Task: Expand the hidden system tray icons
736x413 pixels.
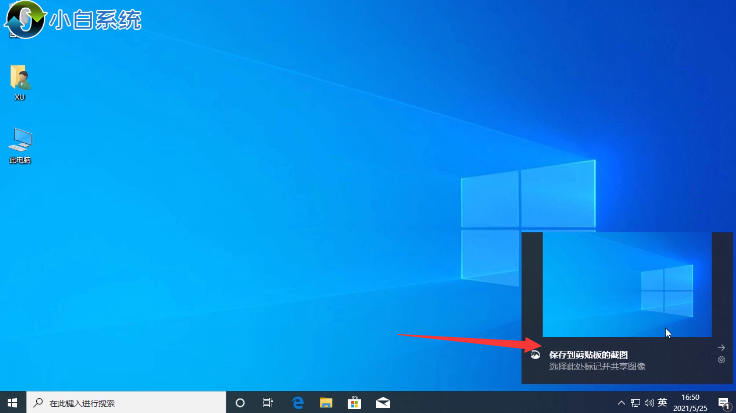Action: (622, 402)
